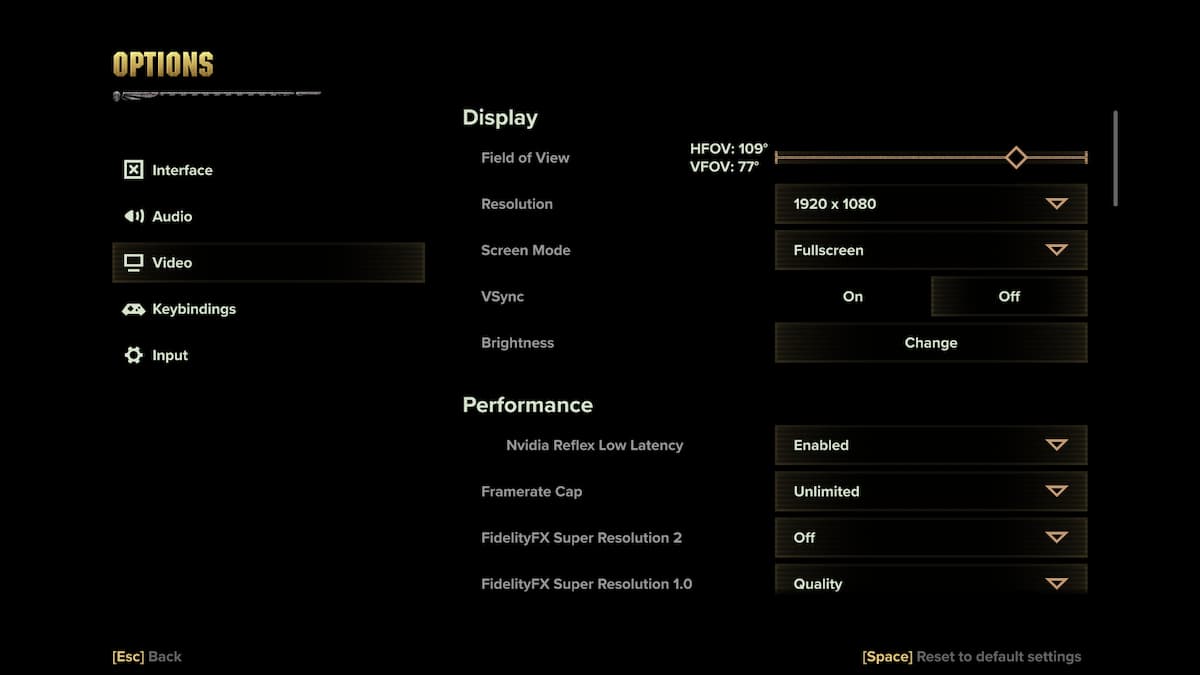
Task: Go Back using the Esc link
Action: tap(147, 657)
